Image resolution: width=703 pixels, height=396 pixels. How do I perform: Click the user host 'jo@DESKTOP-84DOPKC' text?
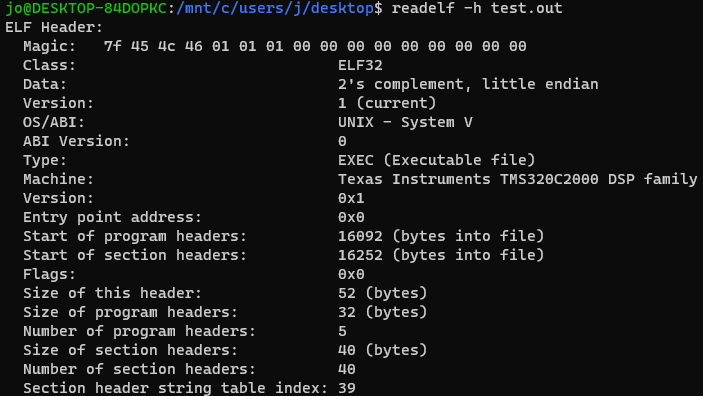86,8
